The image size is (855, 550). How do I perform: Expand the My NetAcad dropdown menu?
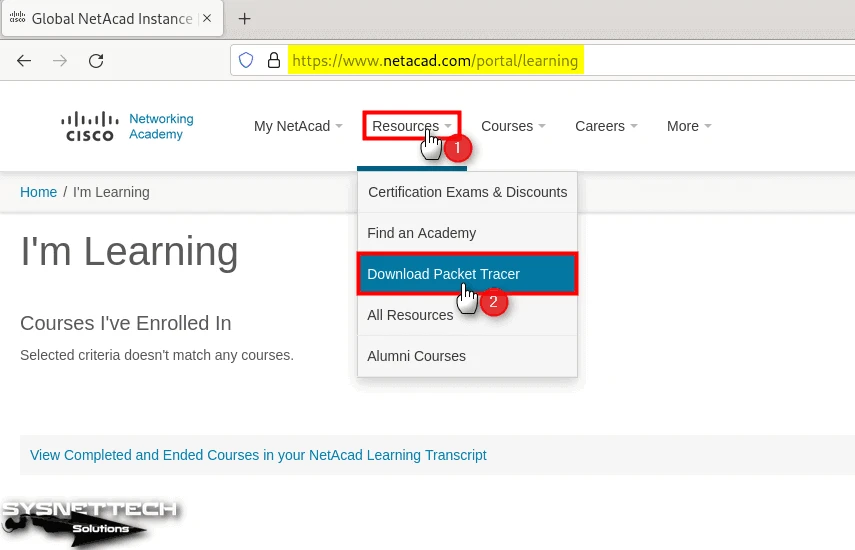point(297,126)
